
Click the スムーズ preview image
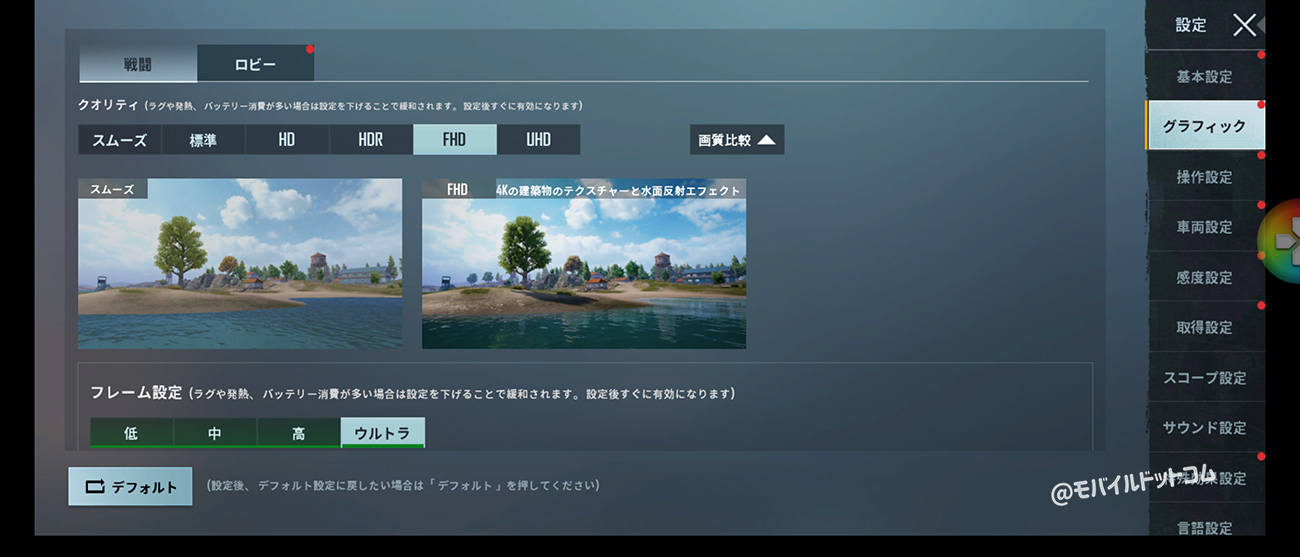(x=240, y=264)
